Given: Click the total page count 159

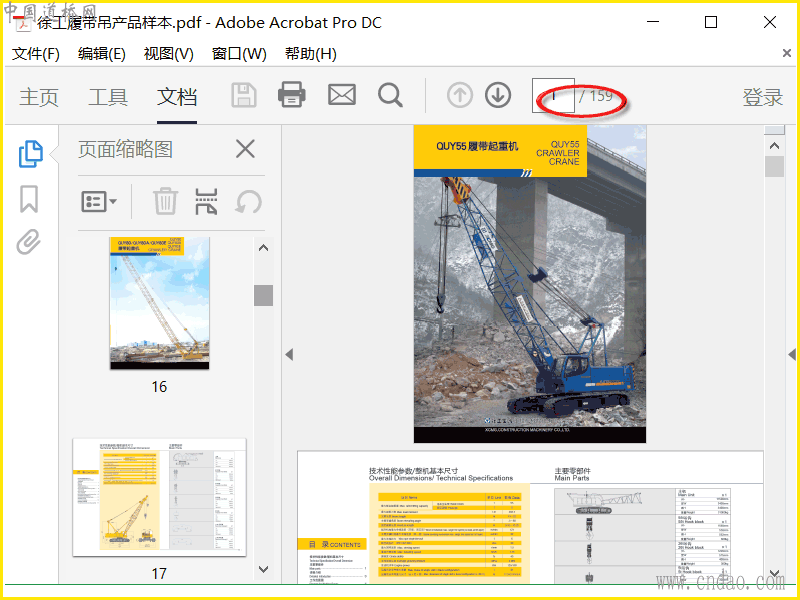Looking at the screenshot, I should 602,95.
